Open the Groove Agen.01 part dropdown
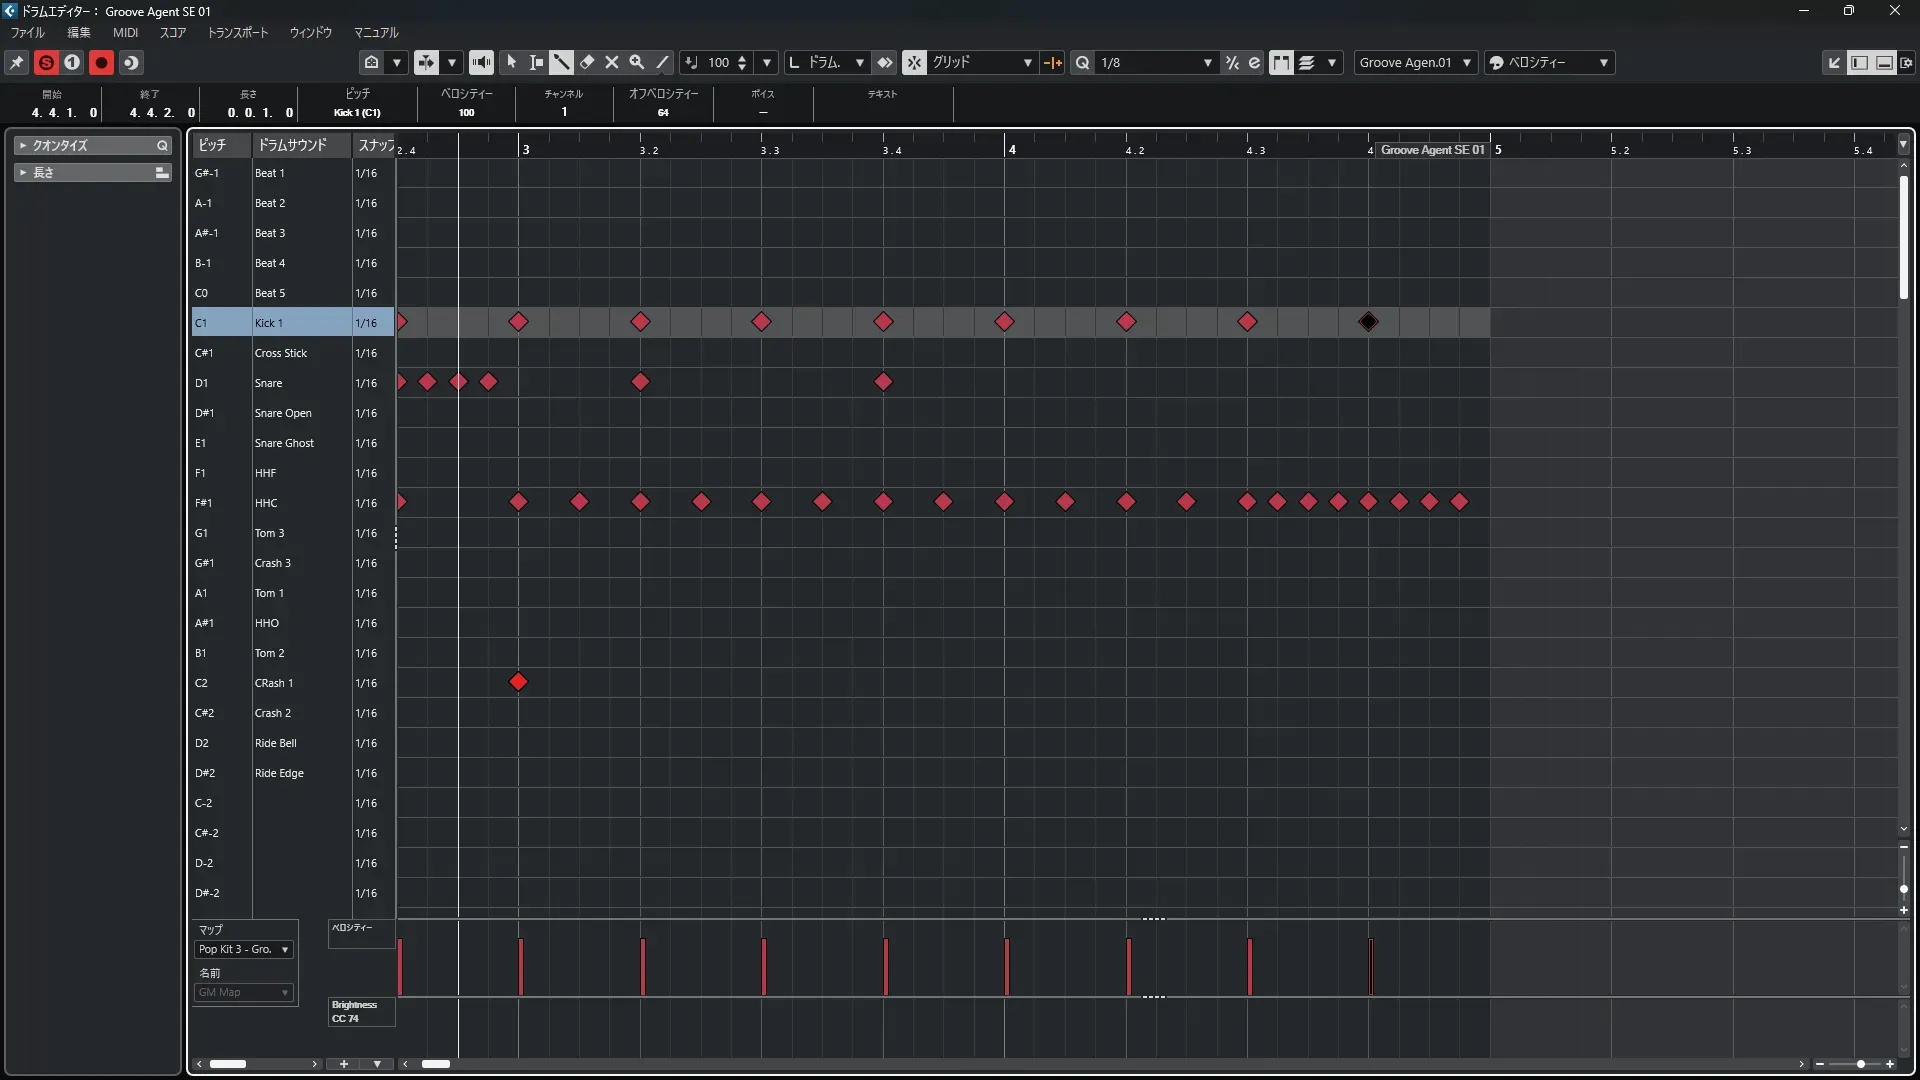1920x1080 pixels. (1415, 62)
